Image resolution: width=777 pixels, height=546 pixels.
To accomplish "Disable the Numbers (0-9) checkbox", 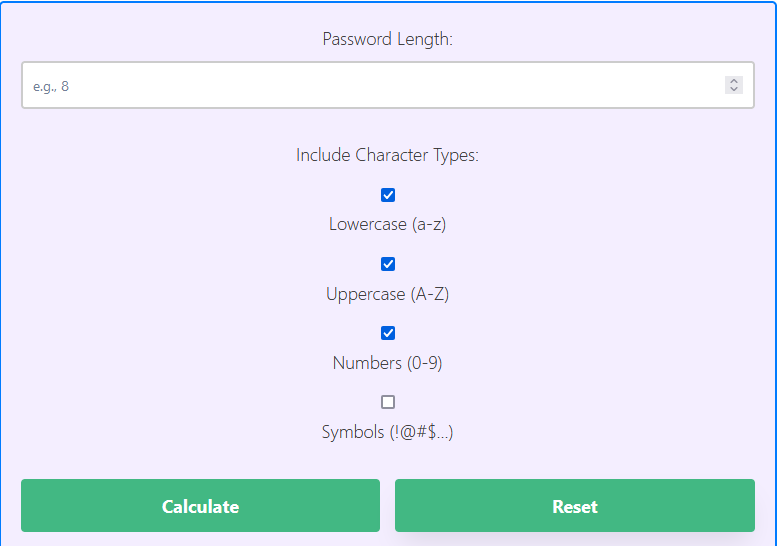I will pyautogui.click(x=388, y=333).
